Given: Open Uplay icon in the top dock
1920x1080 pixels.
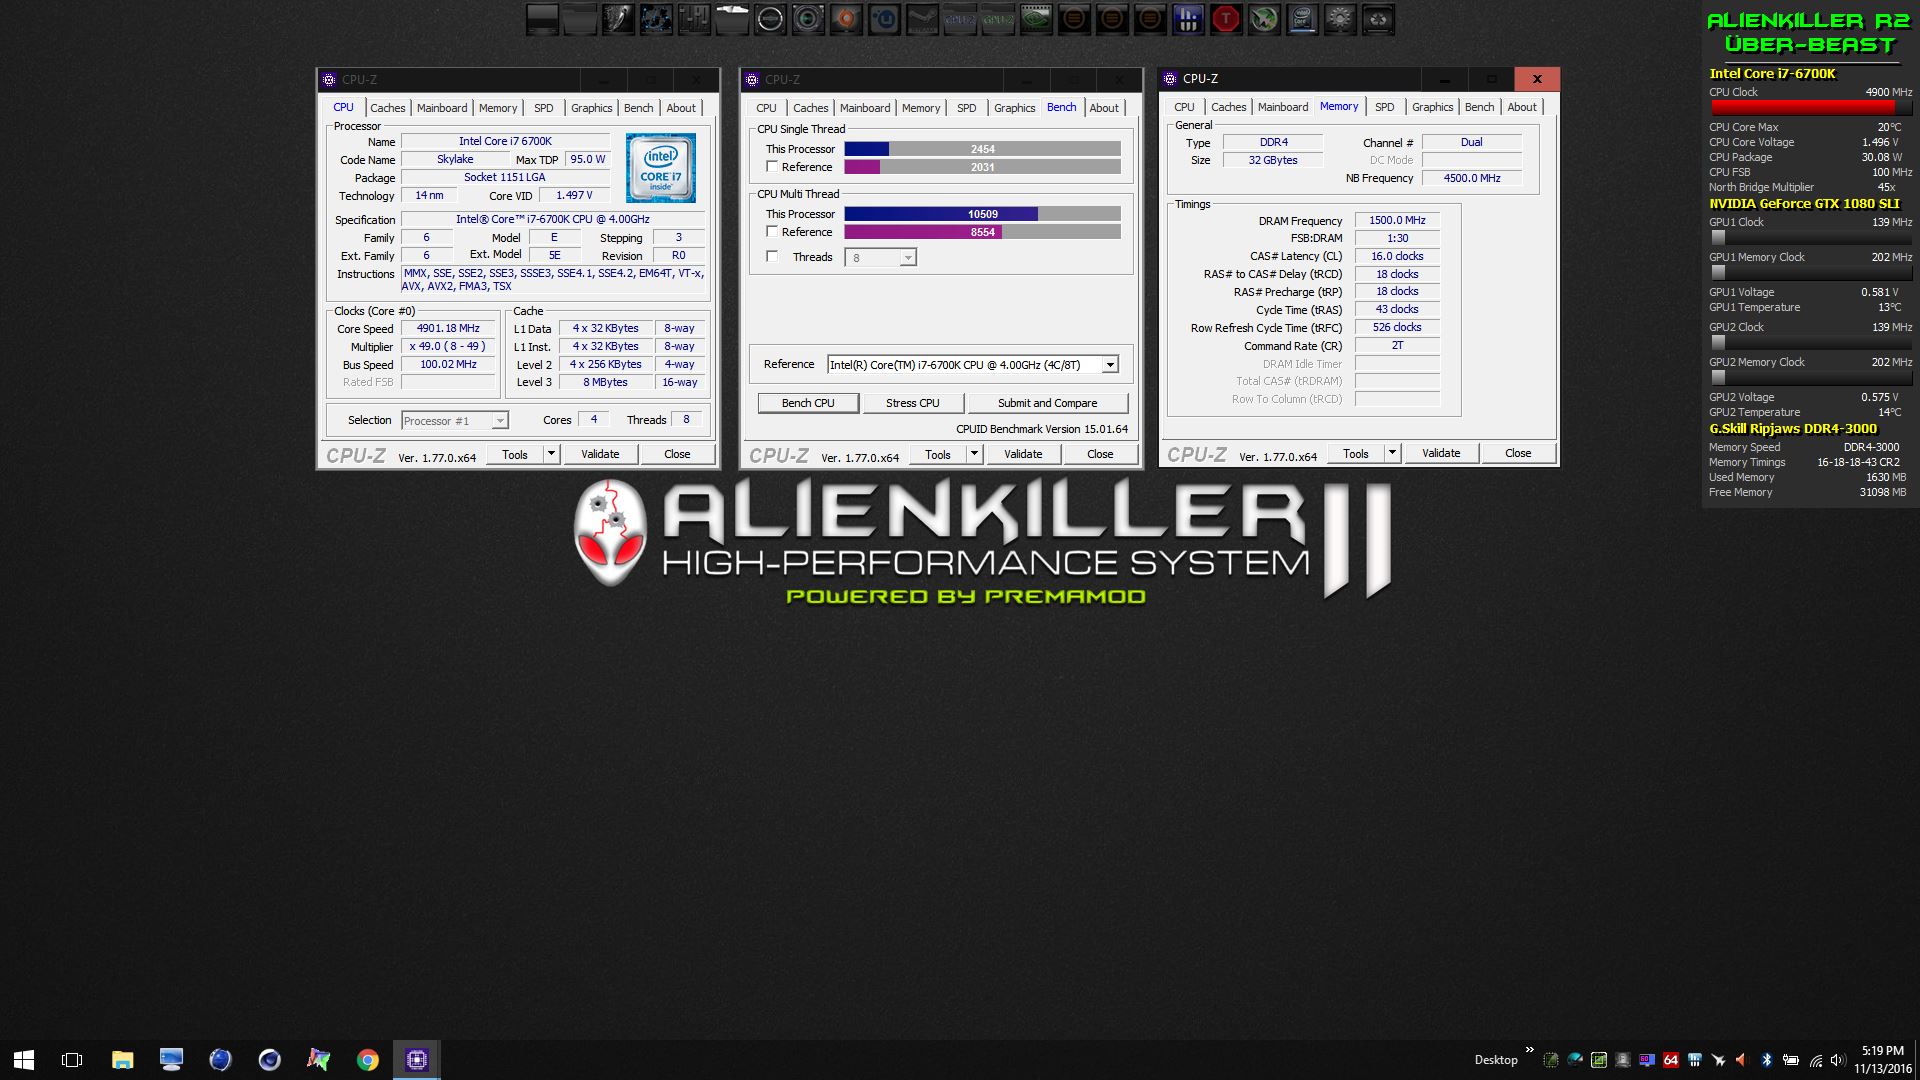Looking at the screenshot, I should (884, 19).
